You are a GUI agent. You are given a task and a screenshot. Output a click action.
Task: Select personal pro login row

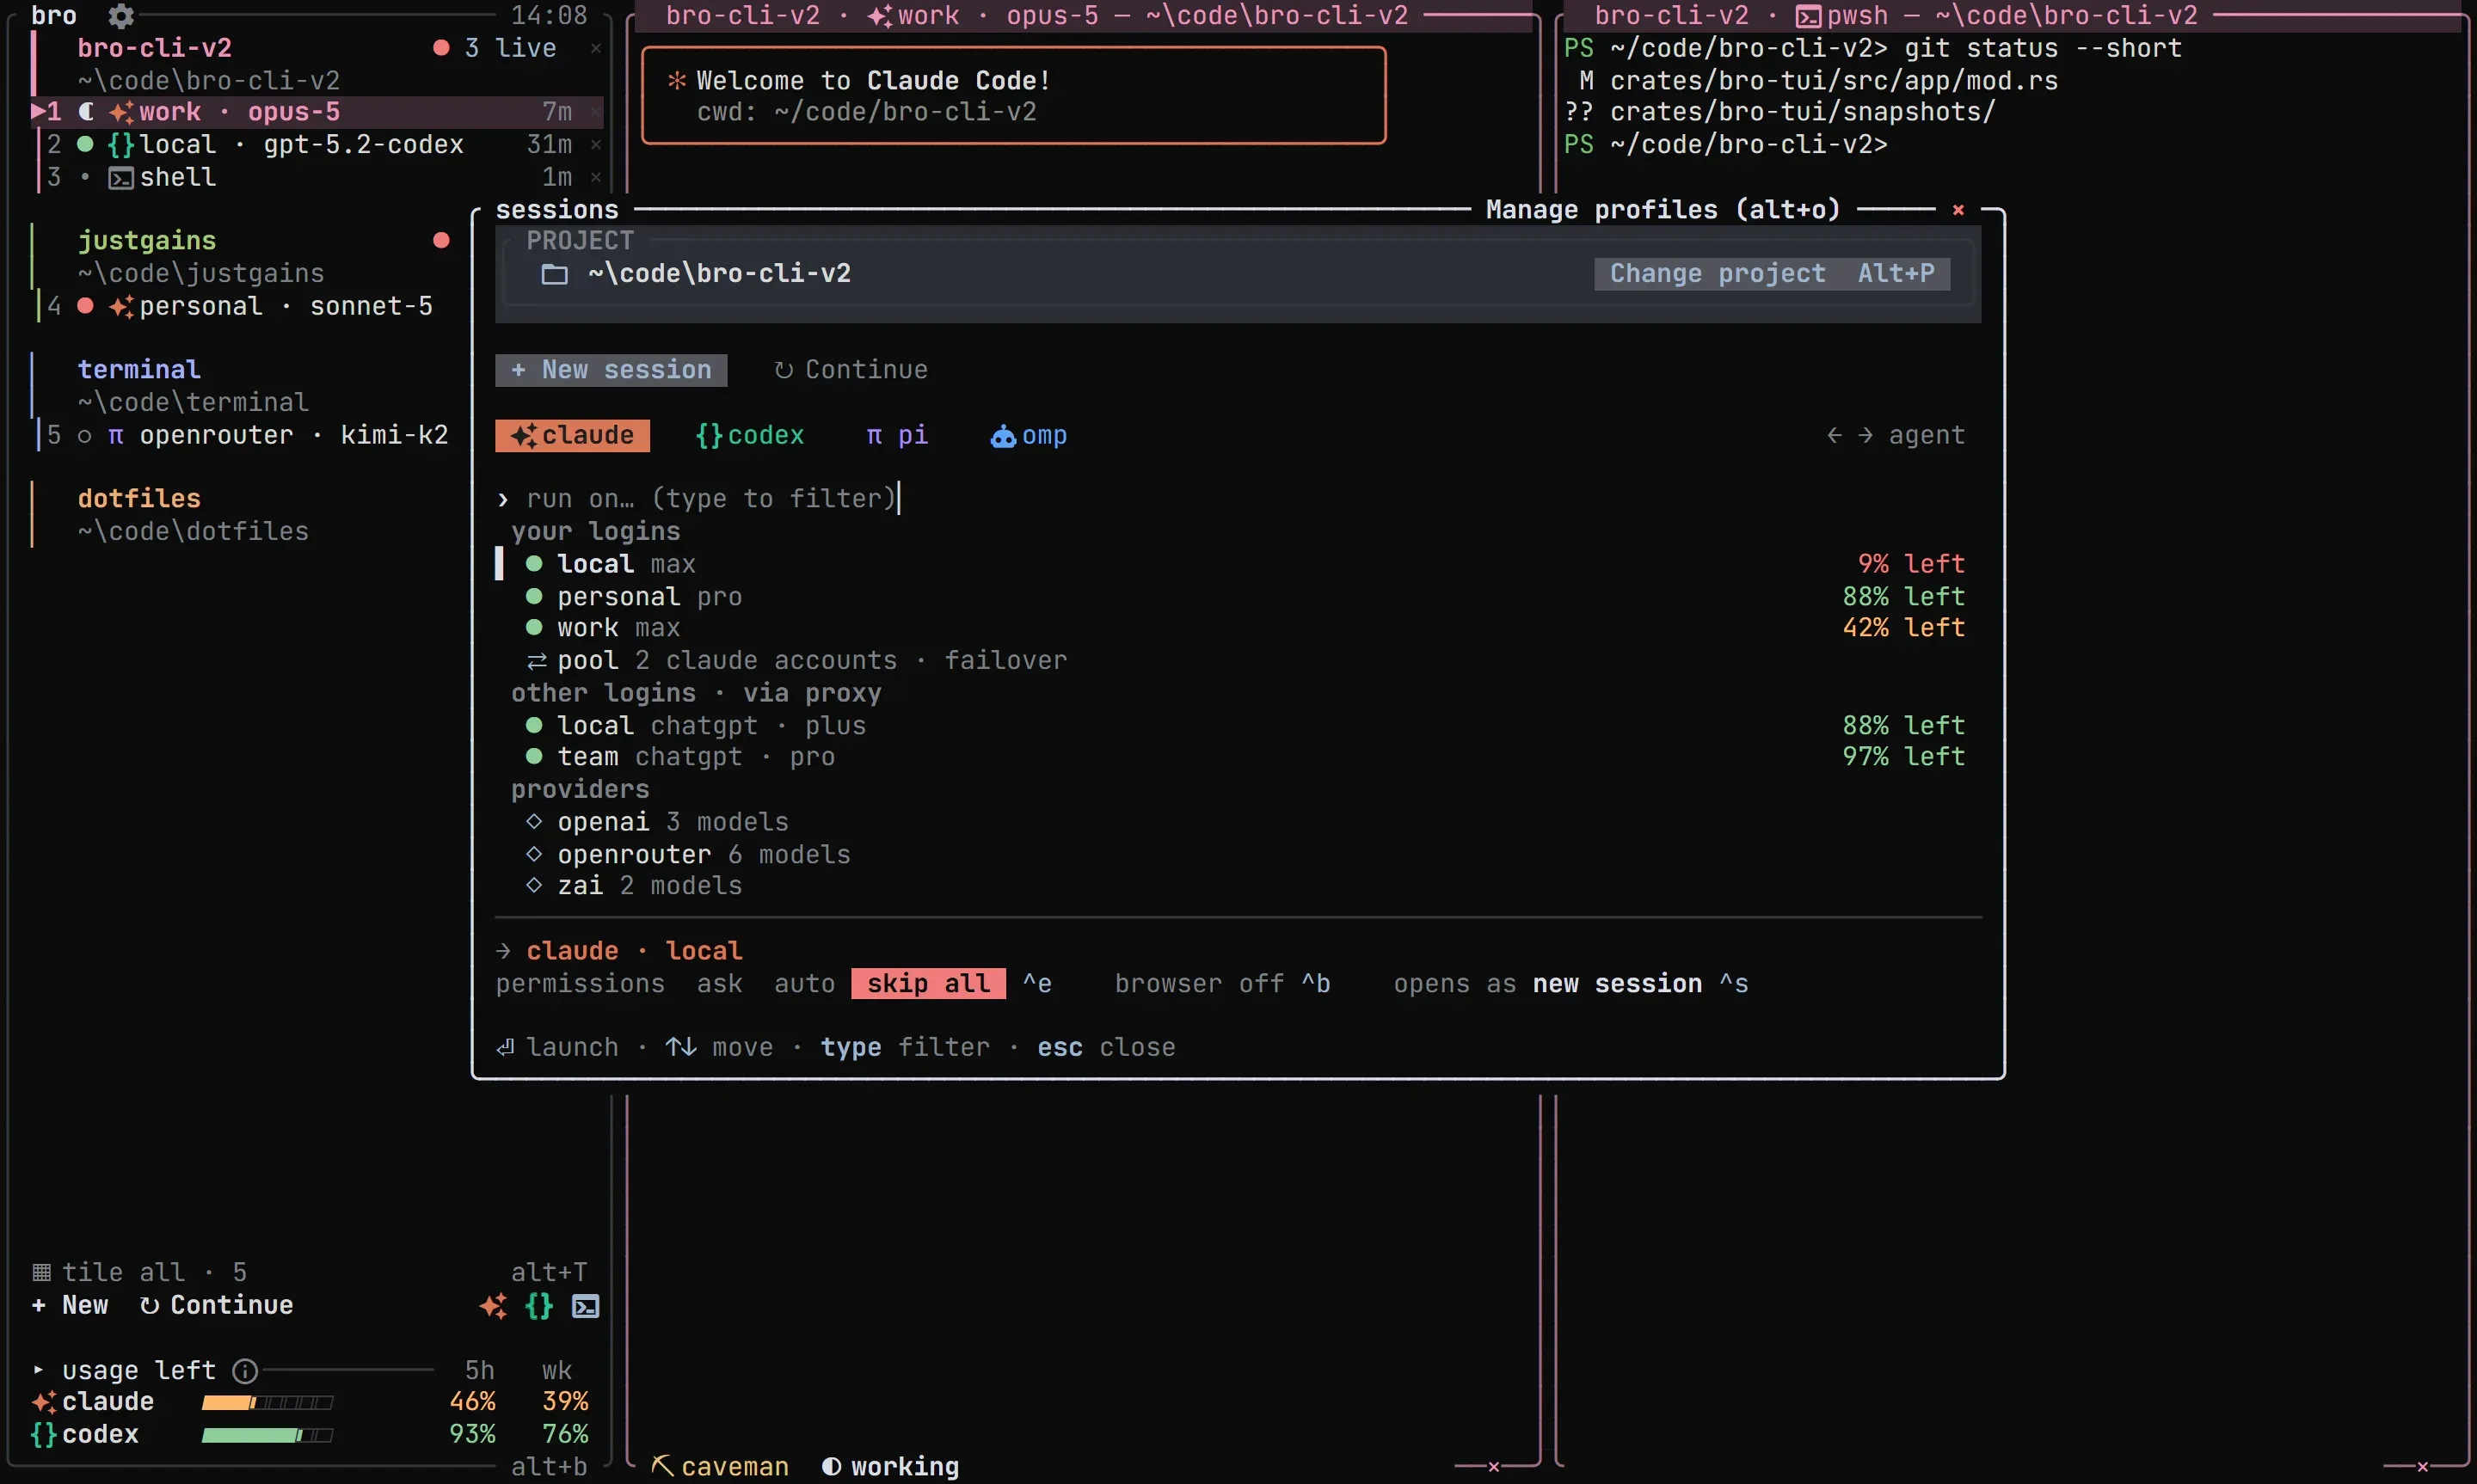[1238, 597]
